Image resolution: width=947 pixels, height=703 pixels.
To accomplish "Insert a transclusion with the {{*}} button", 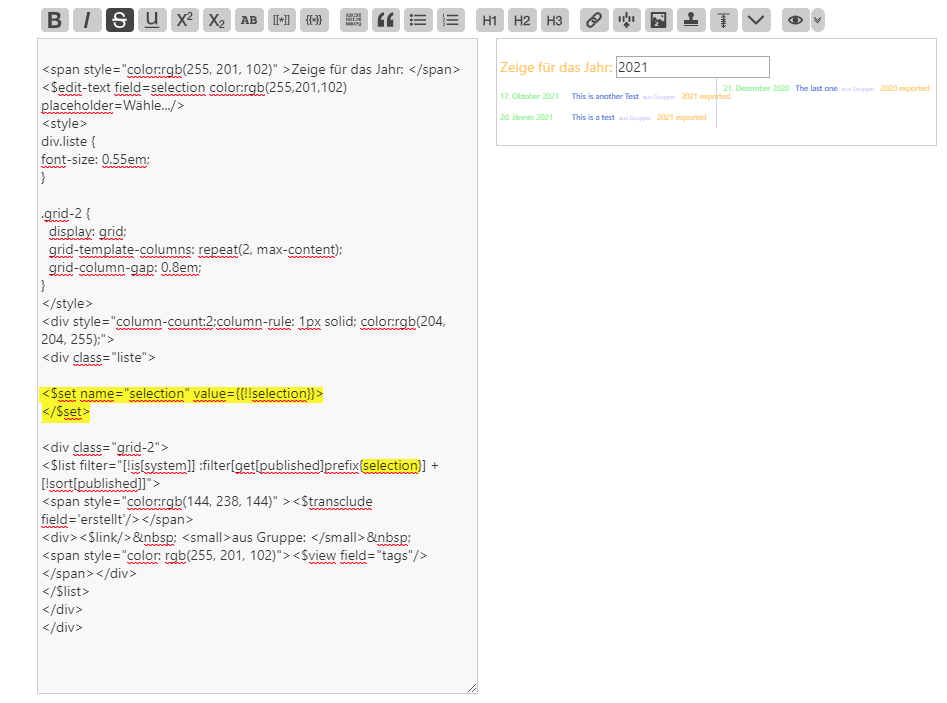I will point(314,20).
